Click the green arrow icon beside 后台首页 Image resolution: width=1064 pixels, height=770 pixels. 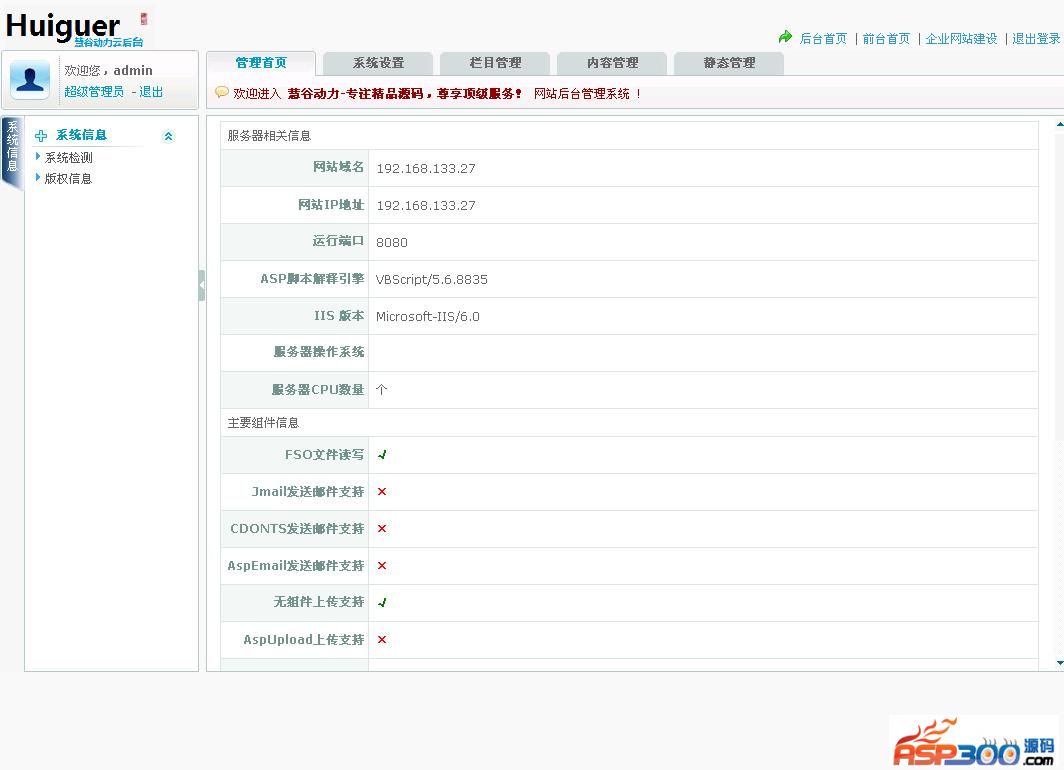(x=785, y=38)
